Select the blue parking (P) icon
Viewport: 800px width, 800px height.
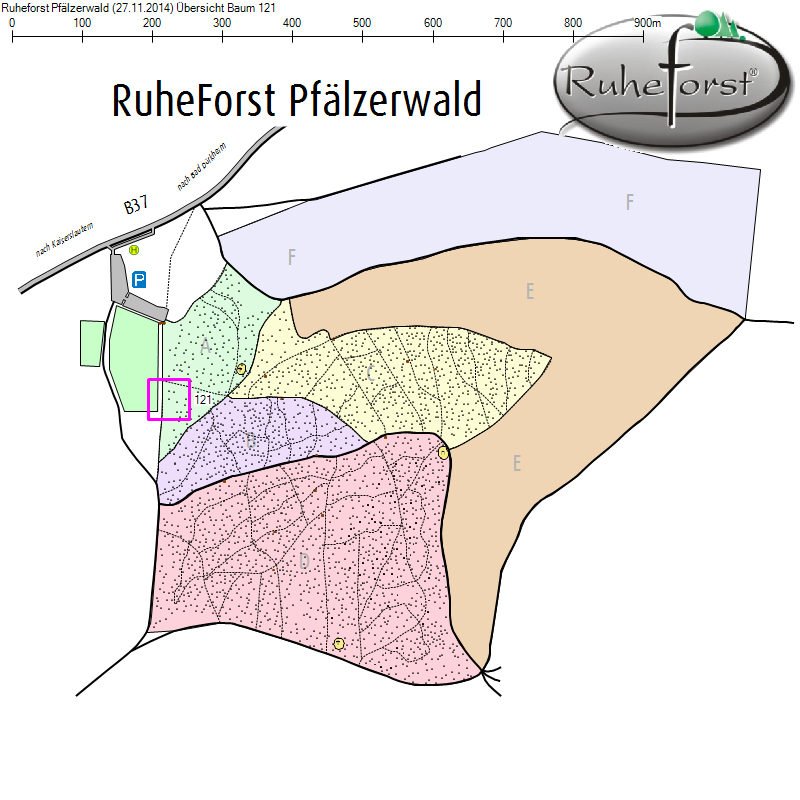click(x=137, y=280)
